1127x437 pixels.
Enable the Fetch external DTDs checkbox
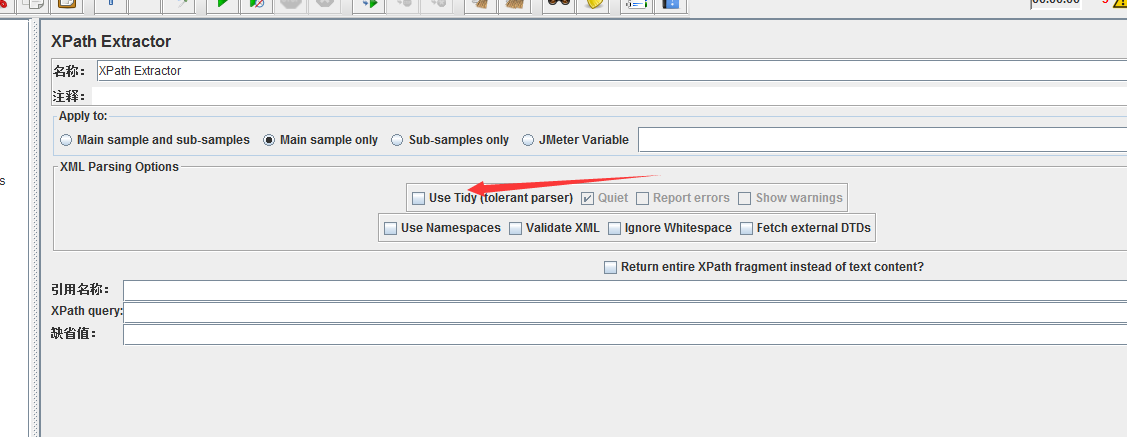click(x=746, y=229)
